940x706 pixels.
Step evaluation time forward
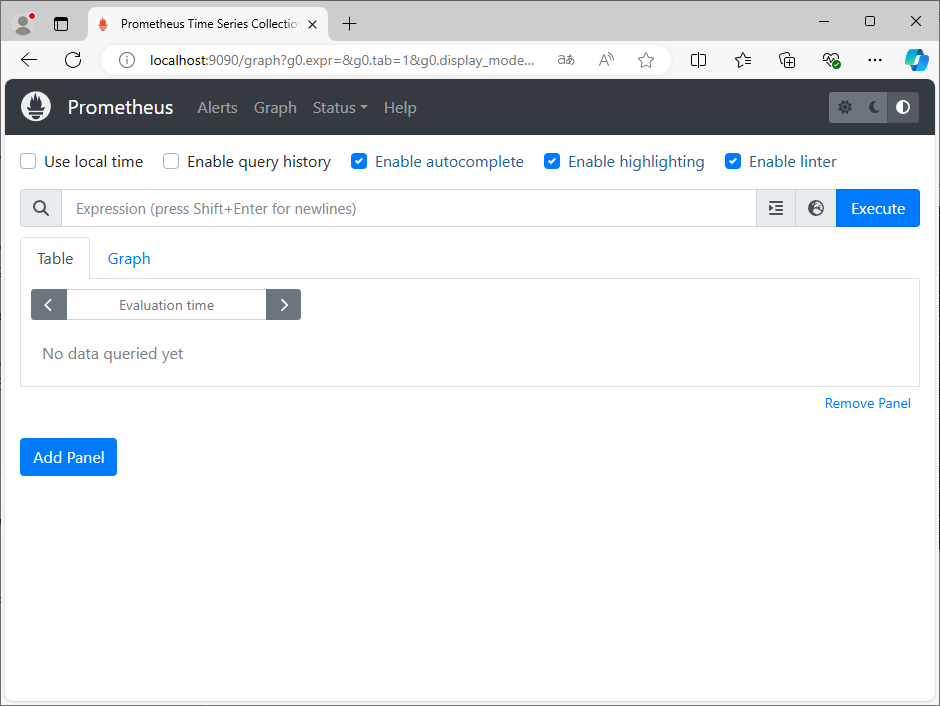pos(284,304)
